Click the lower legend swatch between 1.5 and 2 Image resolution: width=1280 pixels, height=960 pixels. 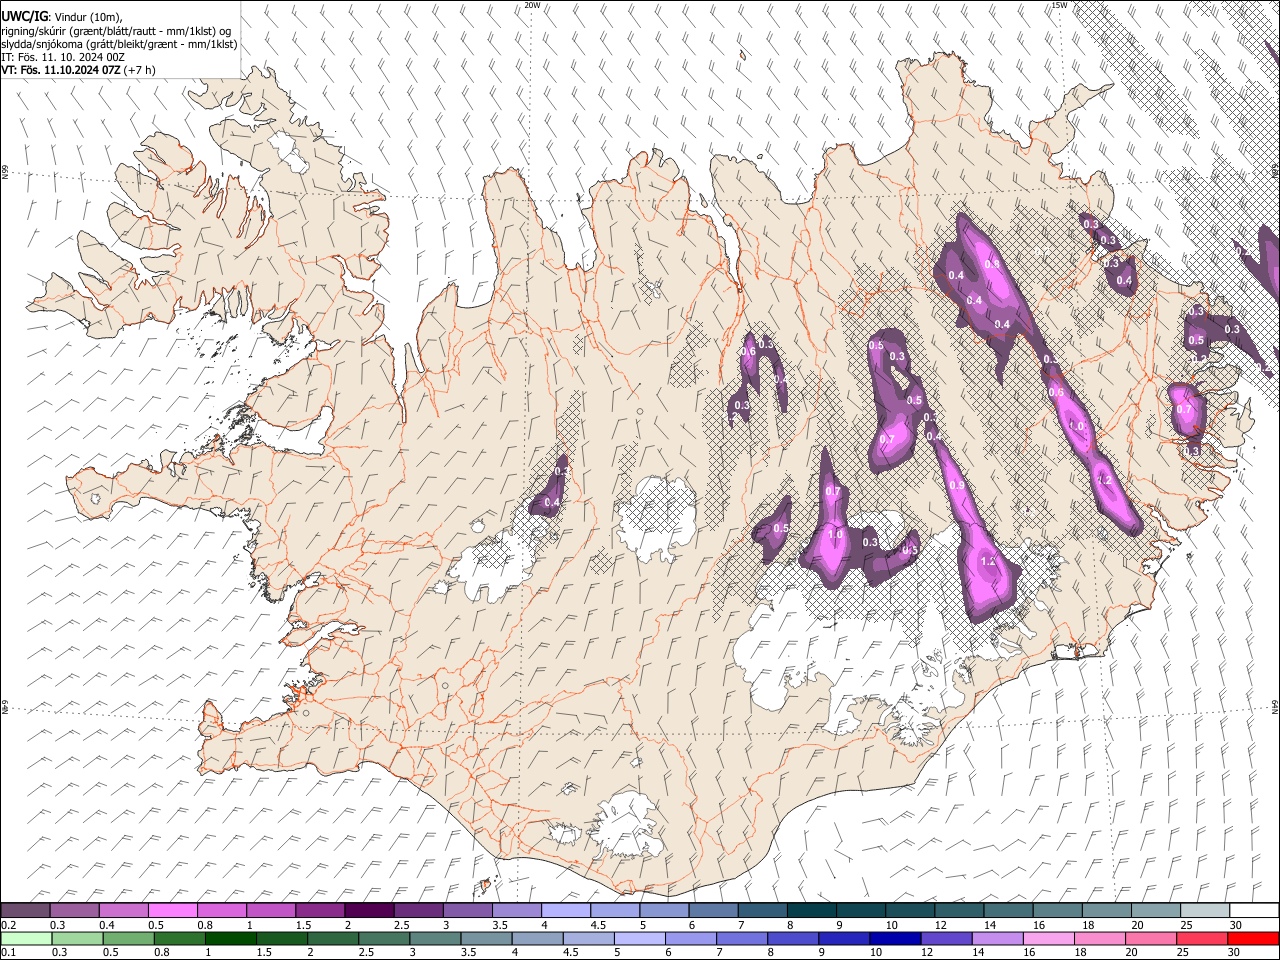coord(282,938)
